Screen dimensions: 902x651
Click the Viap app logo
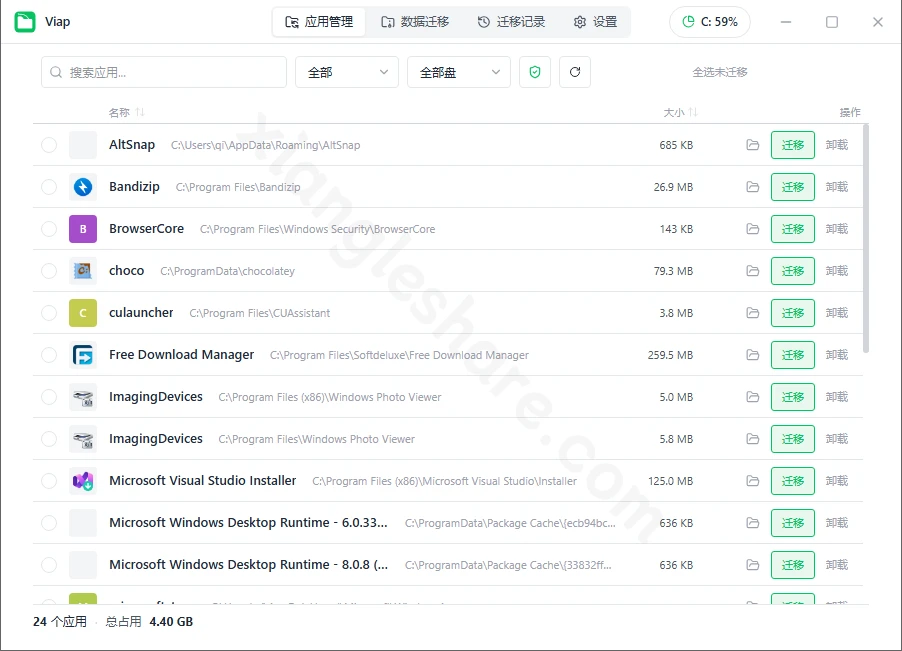(25, 22)
